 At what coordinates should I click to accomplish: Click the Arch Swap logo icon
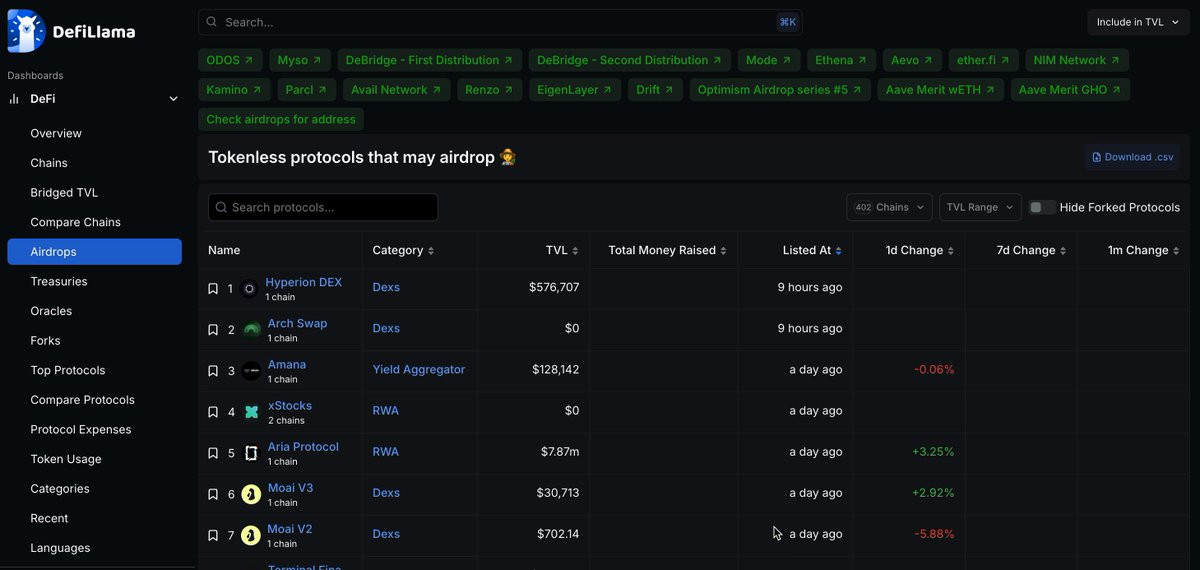coord(251,330)
